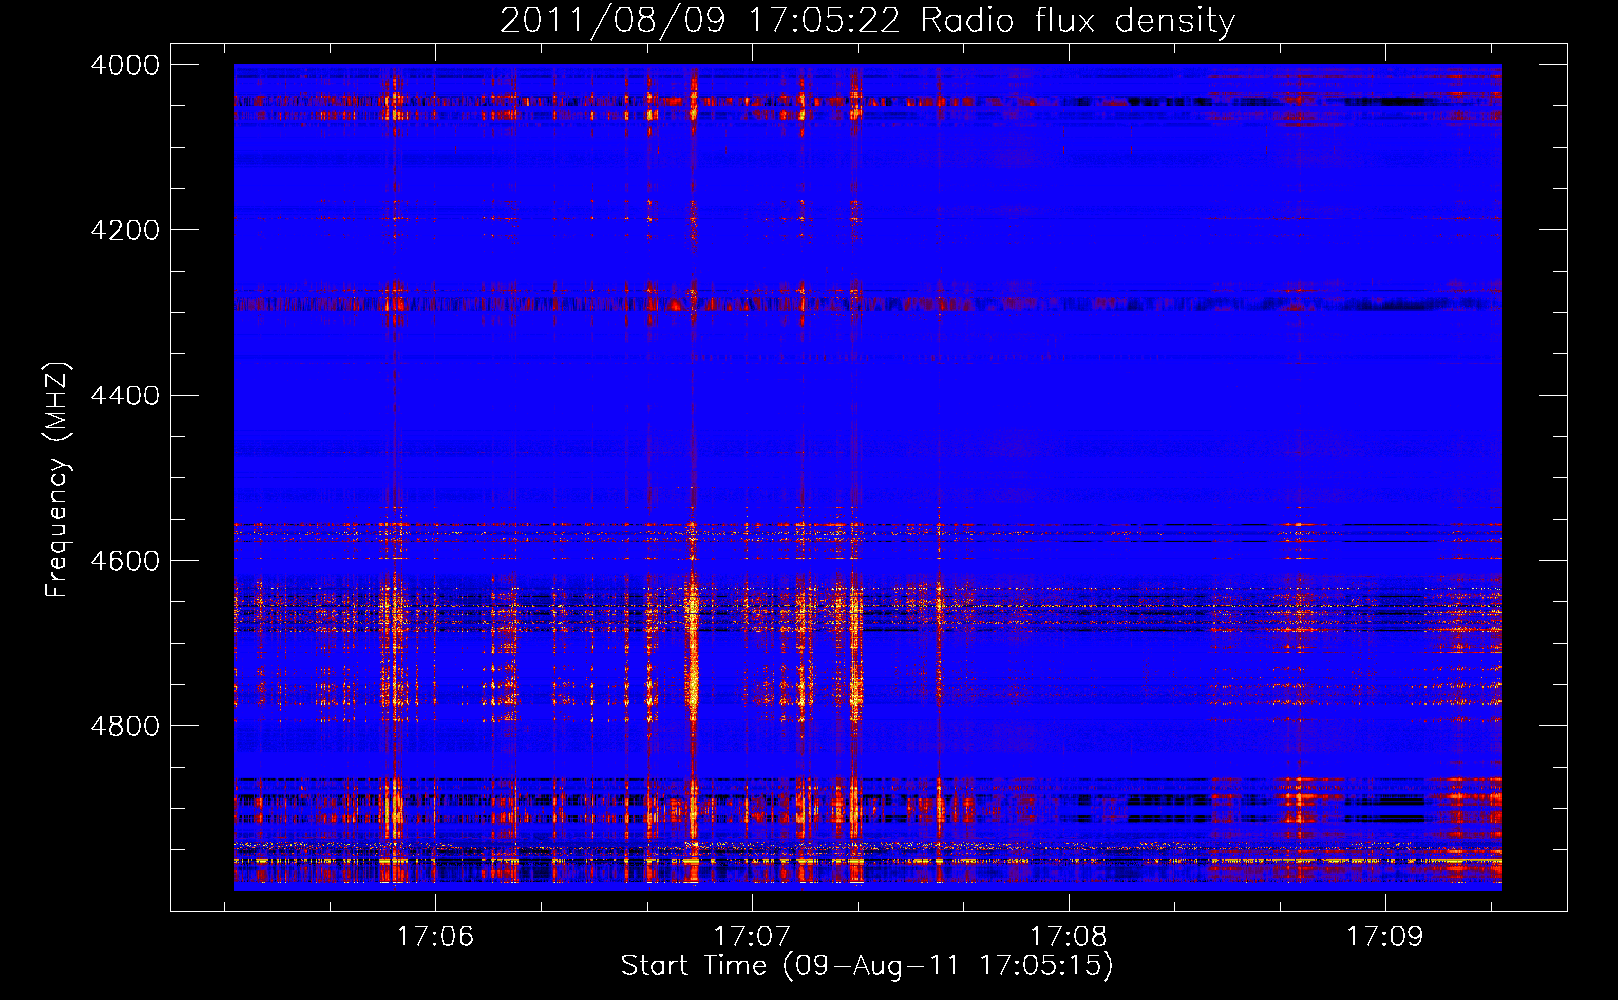
Task: Click the plot title "2011/08/09 17:05:22 Radio flux density"
Action: point(867,20)
